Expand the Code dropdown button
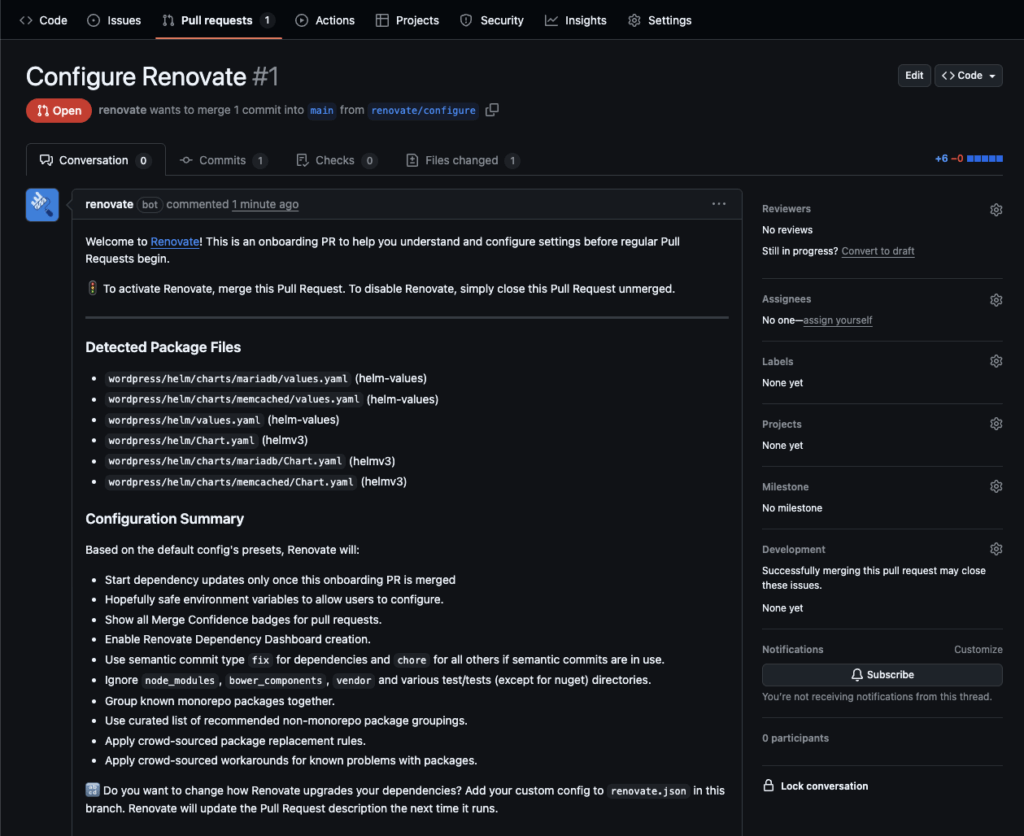The width and height of the screenshot is (1024, 836). (x=968, y=76)
